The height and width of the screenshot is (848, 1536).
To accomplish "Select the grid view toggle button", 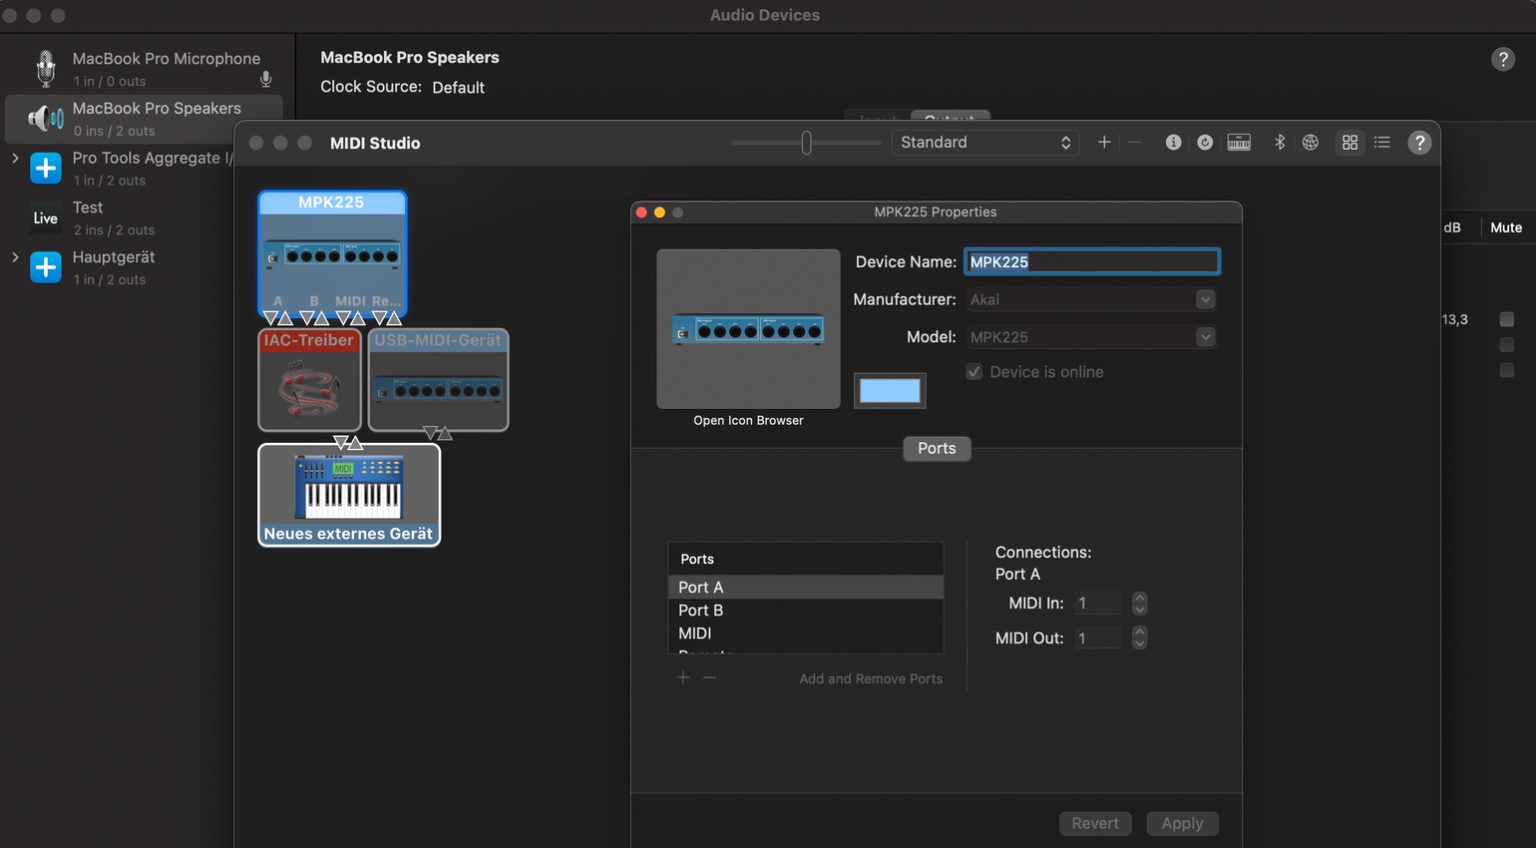I will click(x=1349, y=142).
